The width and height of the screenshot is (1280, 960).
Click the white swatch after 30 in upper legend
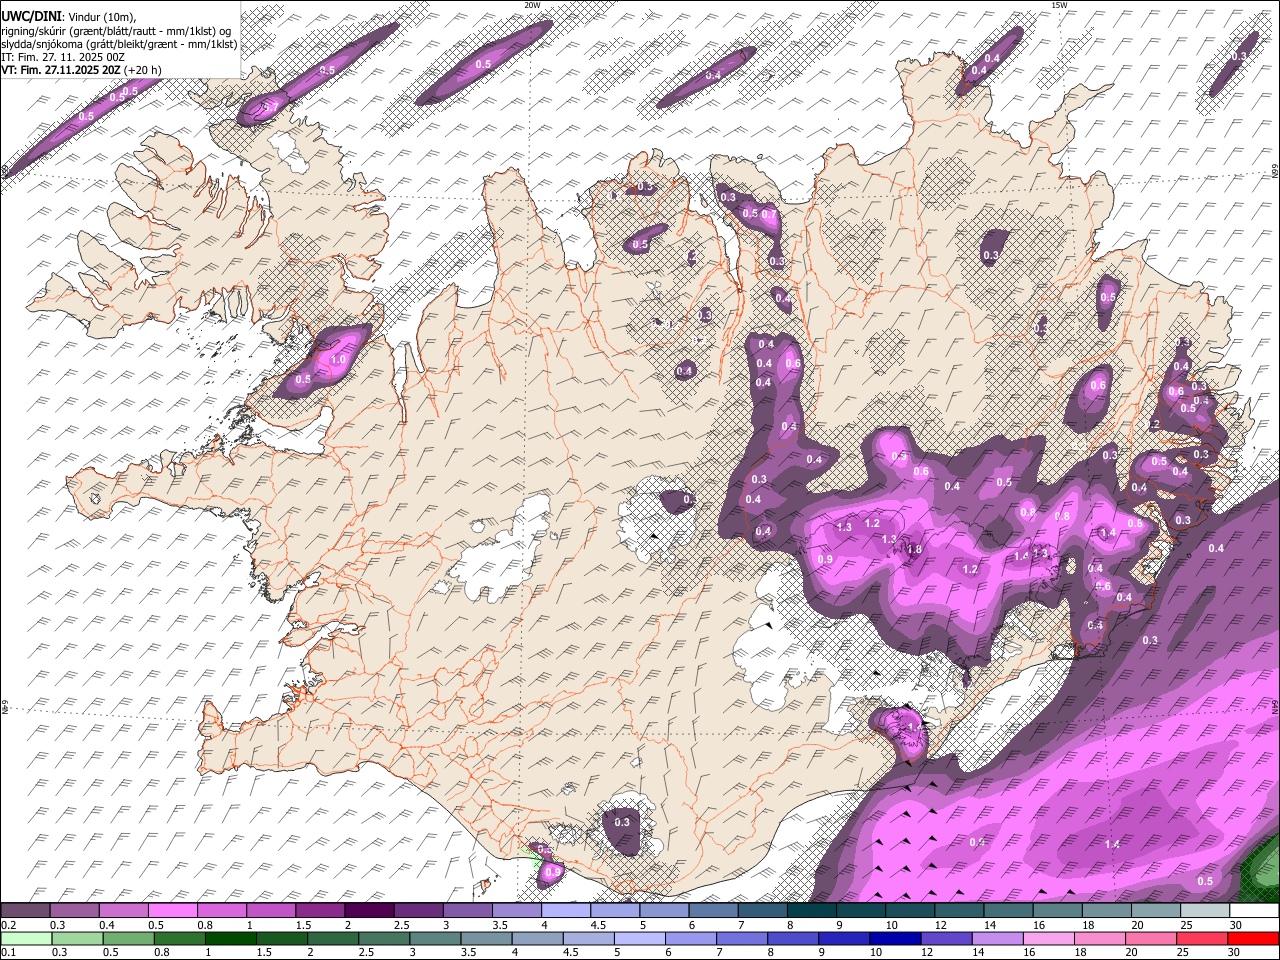[x=1255, y=911]
